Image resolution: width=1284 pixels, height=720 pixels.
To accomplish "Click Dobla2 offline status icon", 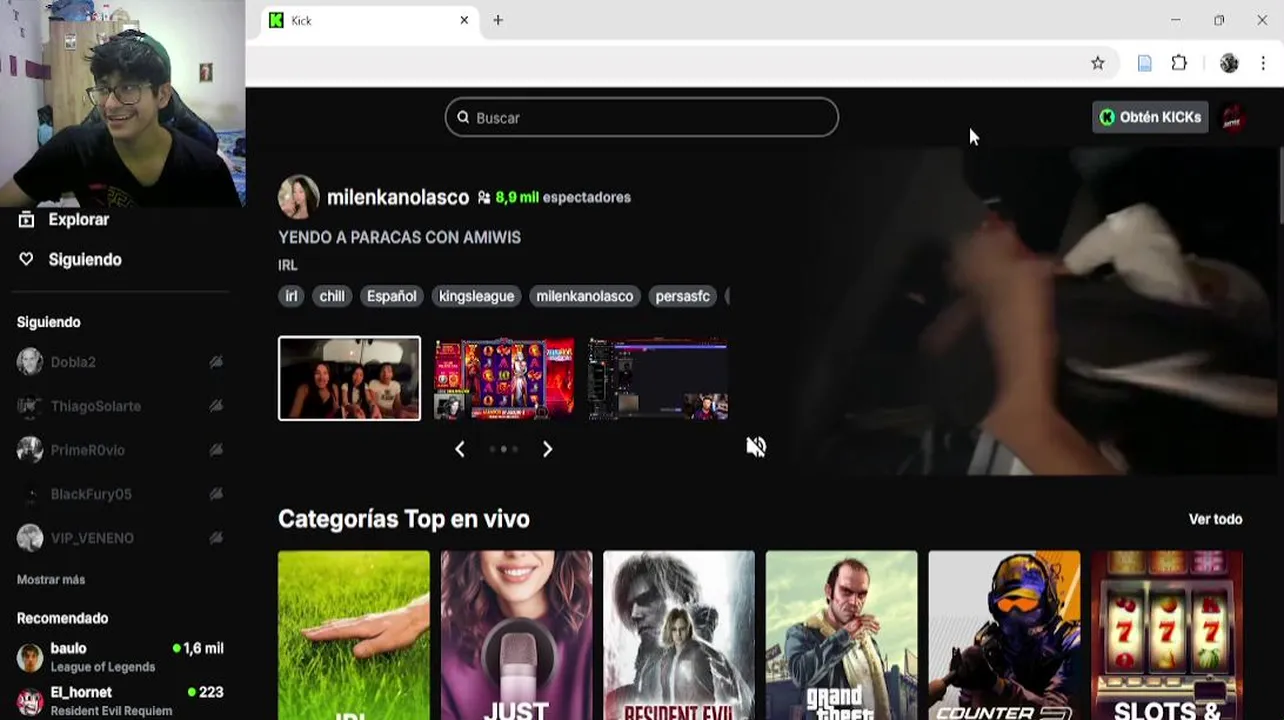I will [x=216, y=362].
